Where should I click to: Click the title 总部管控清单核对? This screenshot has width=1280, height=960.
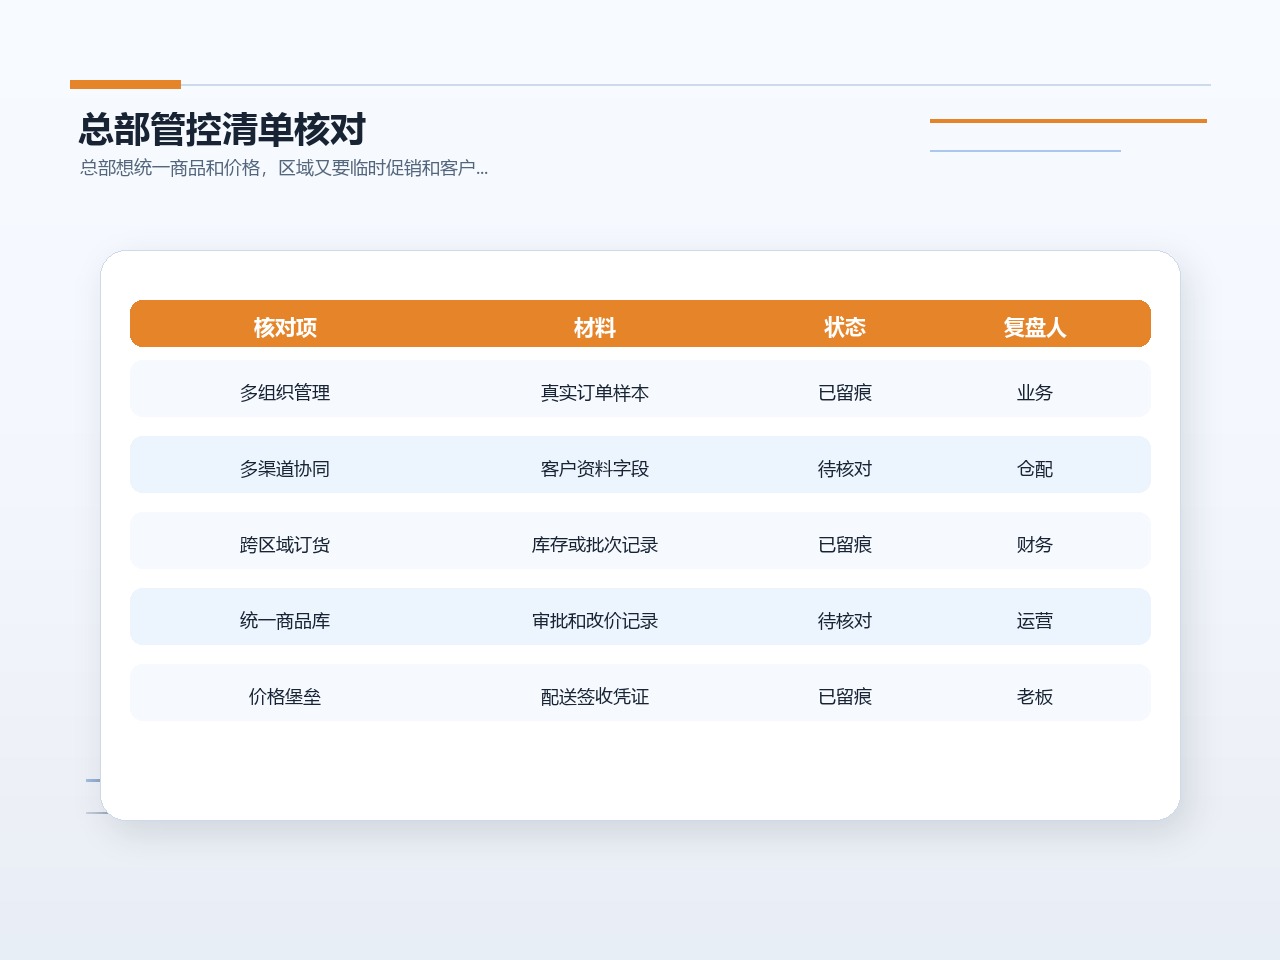pos(223,130)
